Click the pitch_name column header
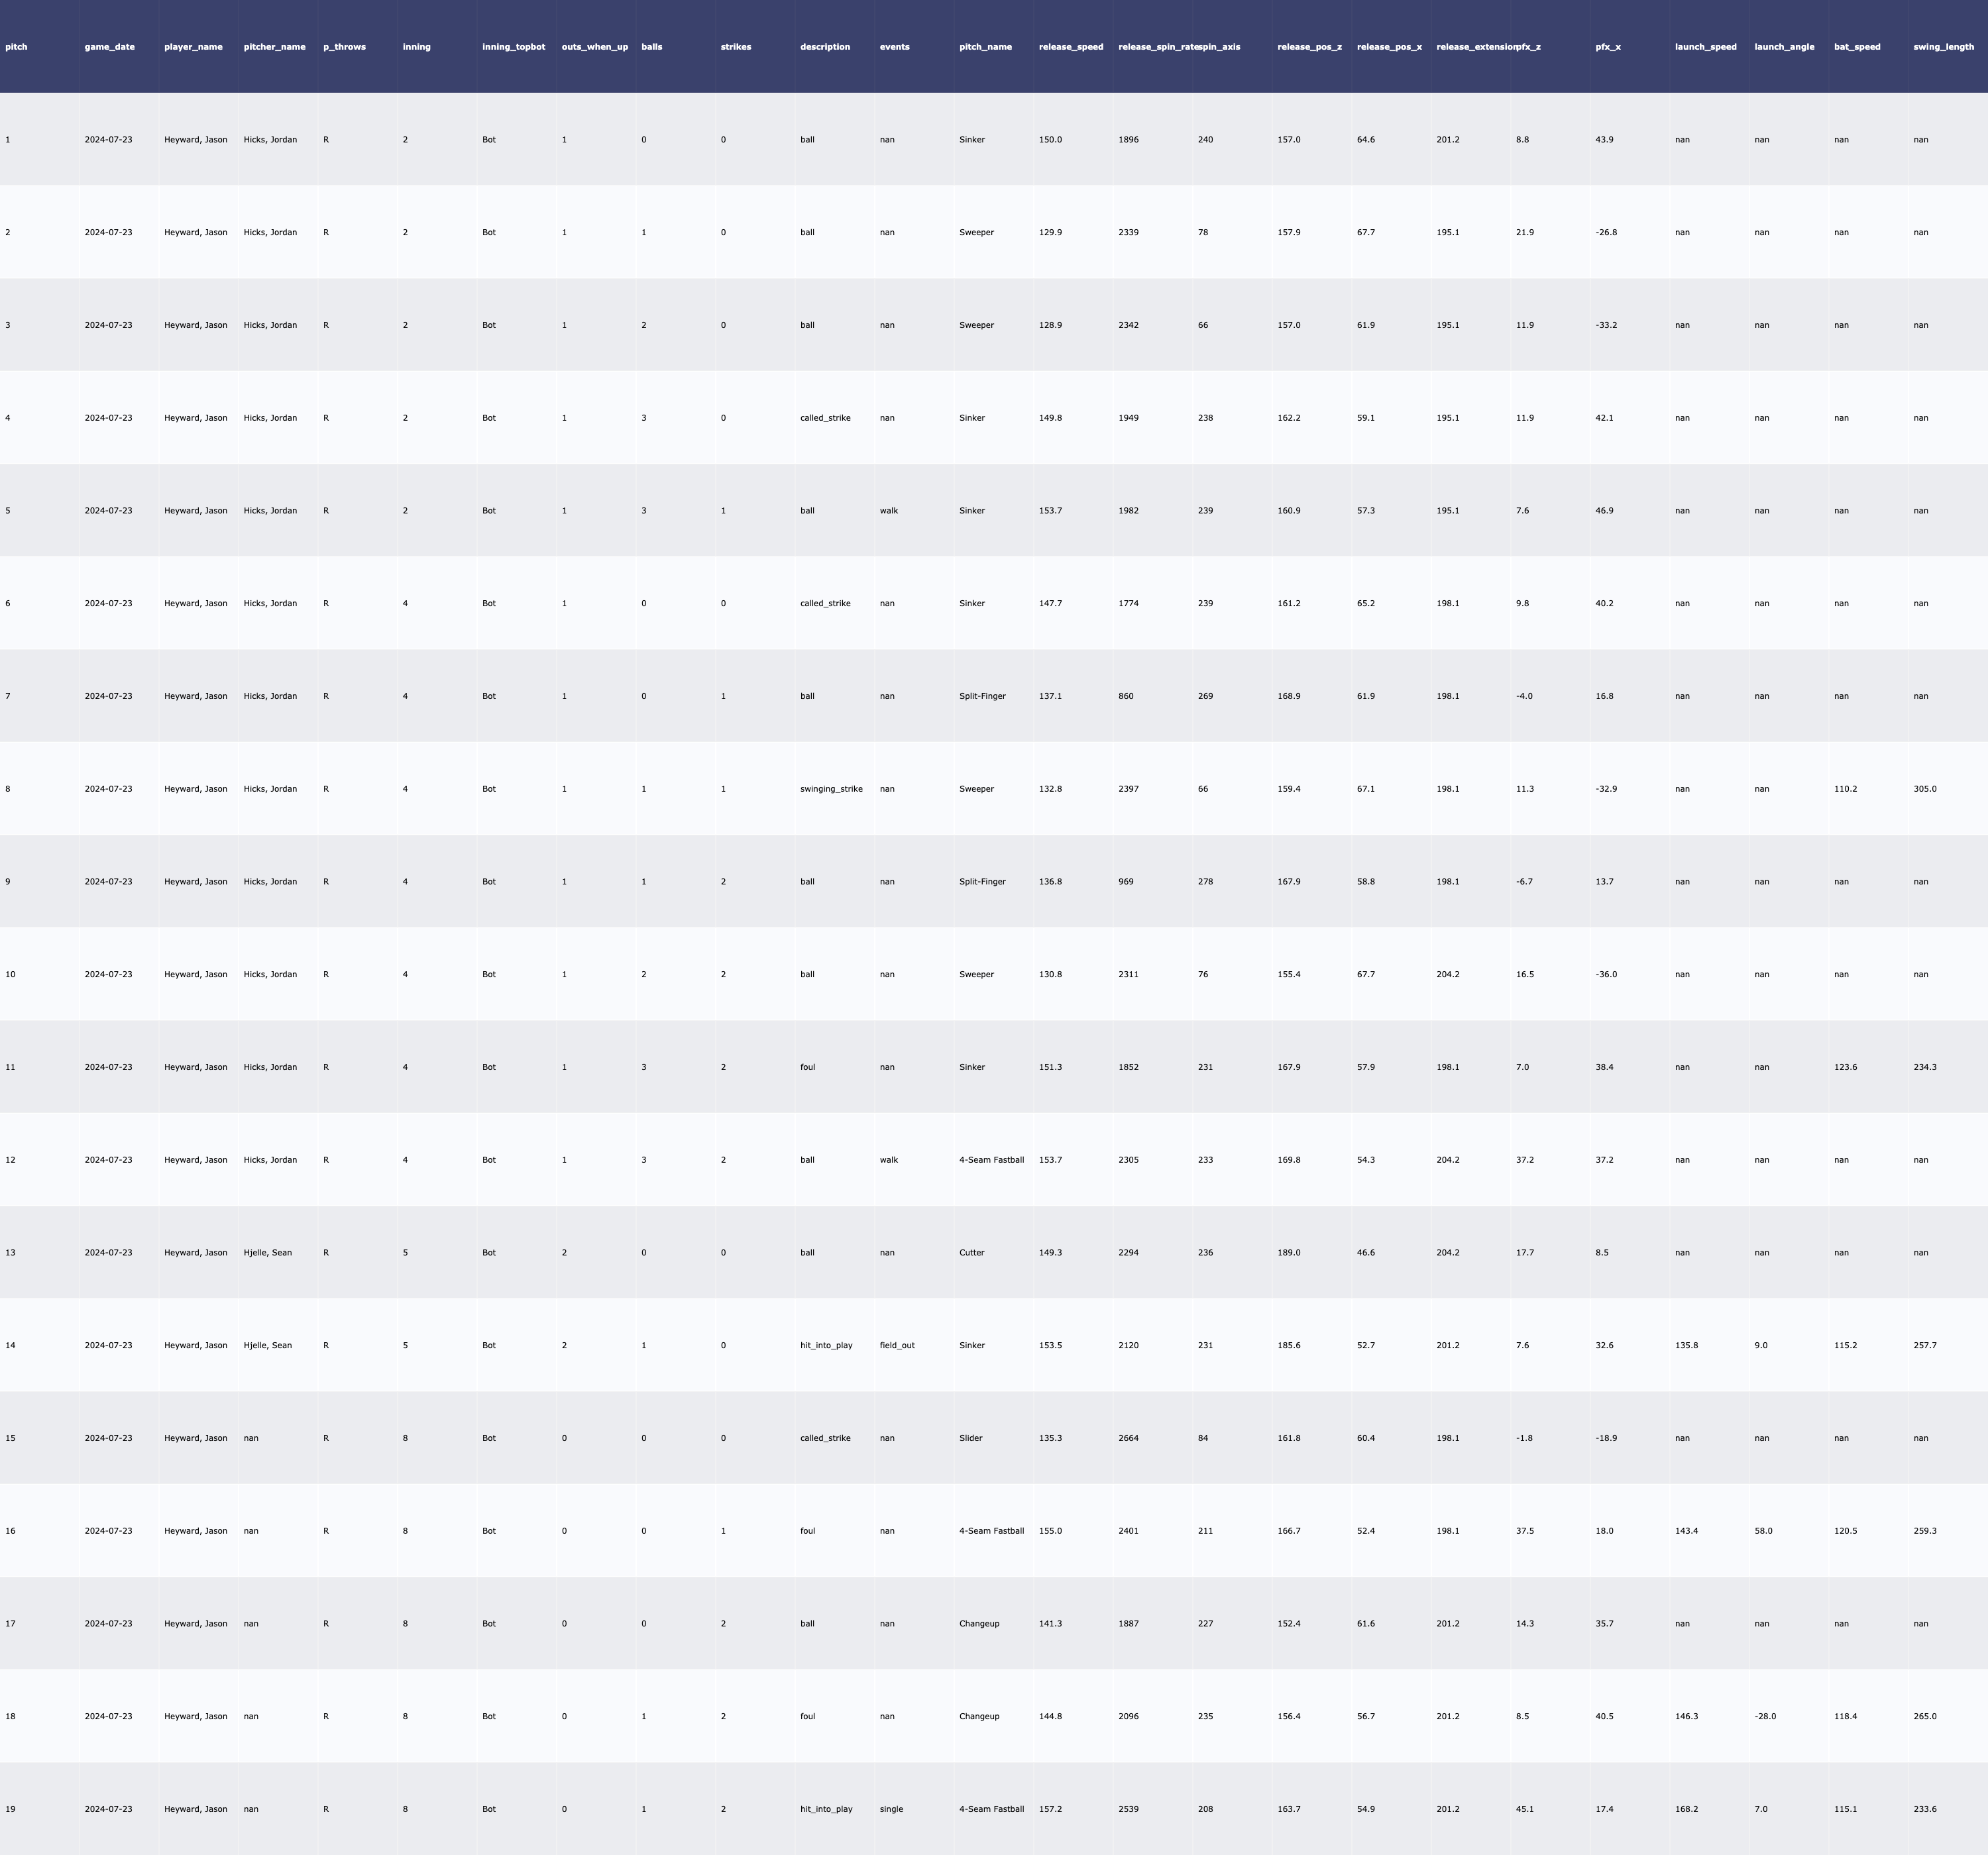 point(985,47)
